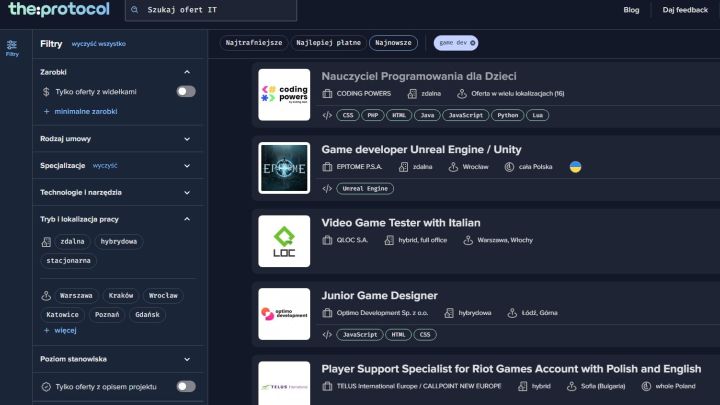Viewport: 720px width, 405px height.
Task: Click the Coding Powers company logo
Action: 284,94
